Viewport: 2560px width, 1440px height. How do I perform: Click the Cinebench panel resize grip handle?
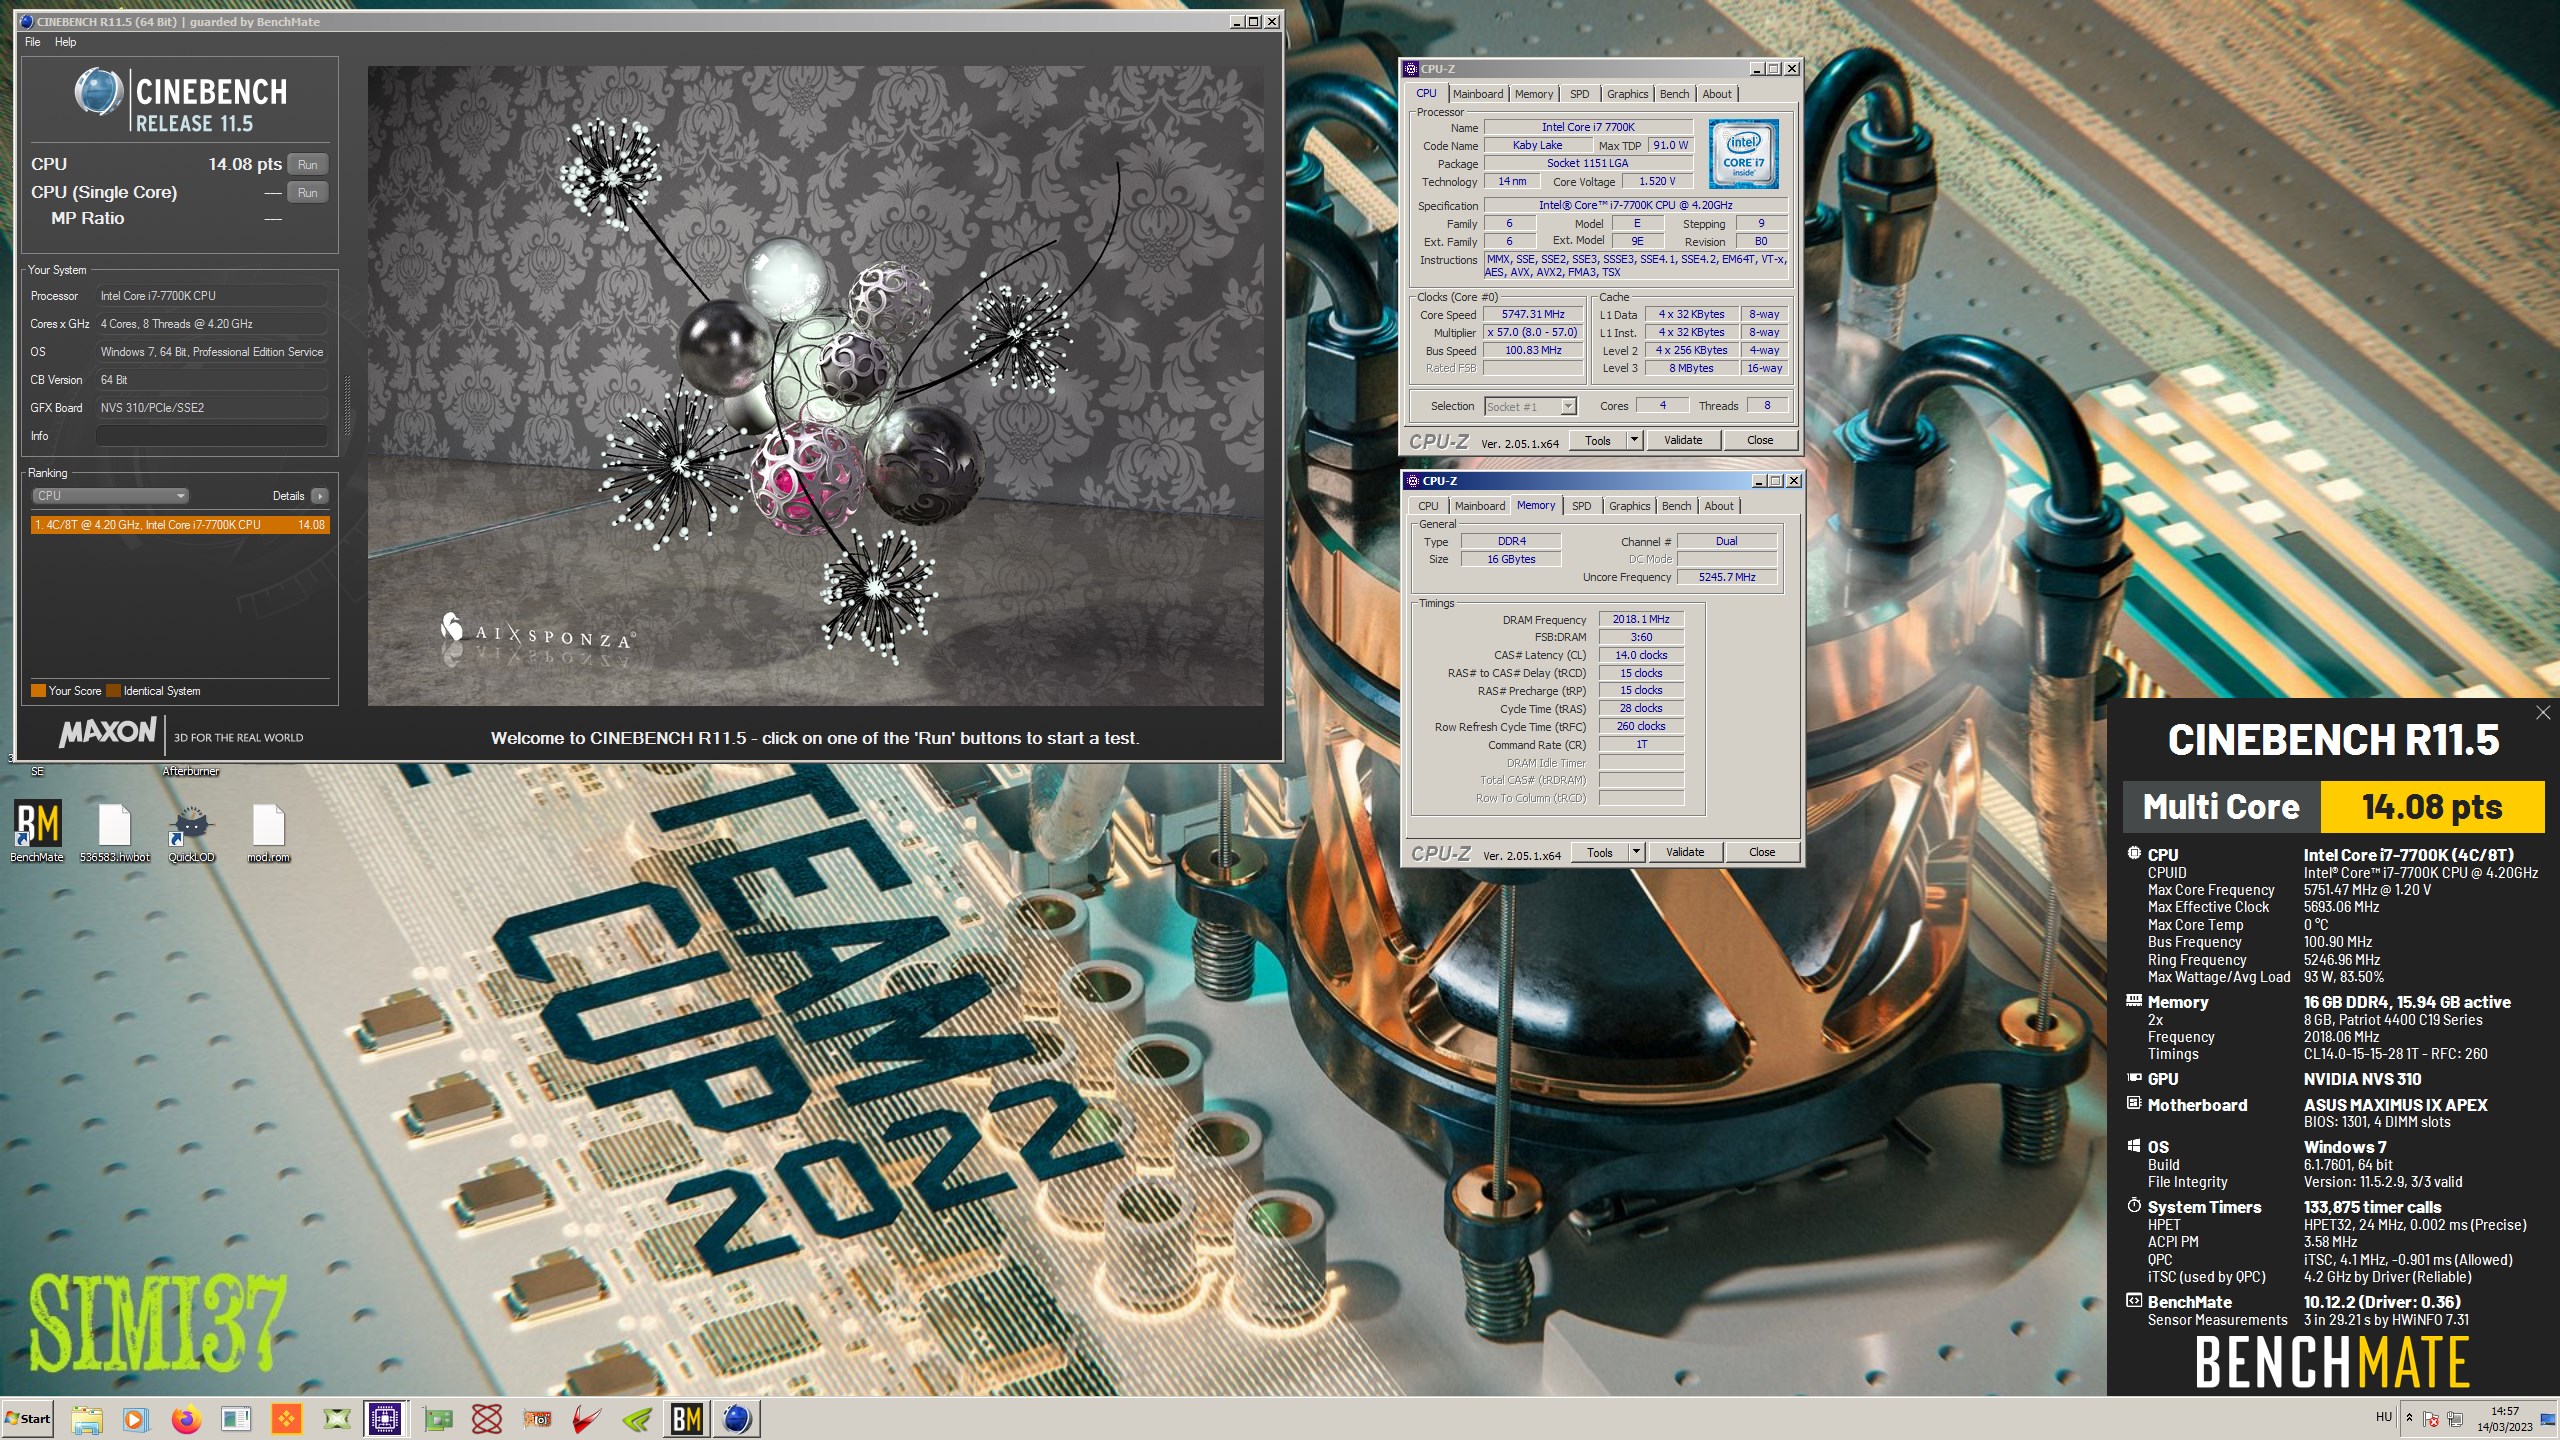tap(347, 406)
